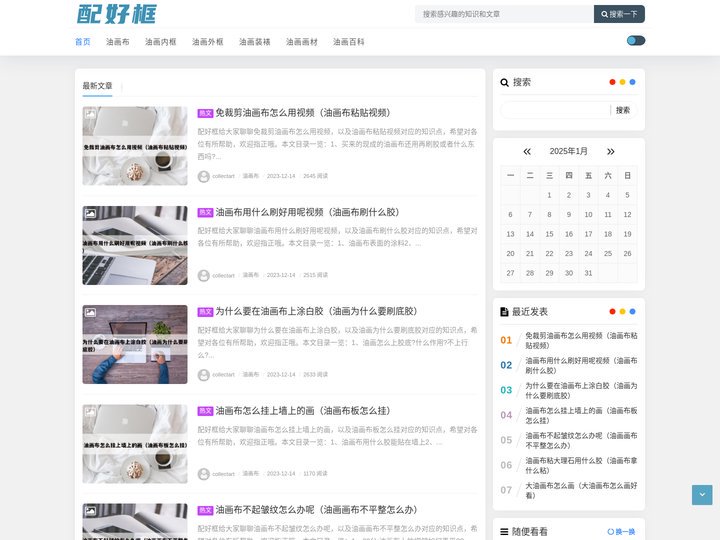720x540 pixels.
Task: Click red dot in 搜索 widget header
Action: 612,82
